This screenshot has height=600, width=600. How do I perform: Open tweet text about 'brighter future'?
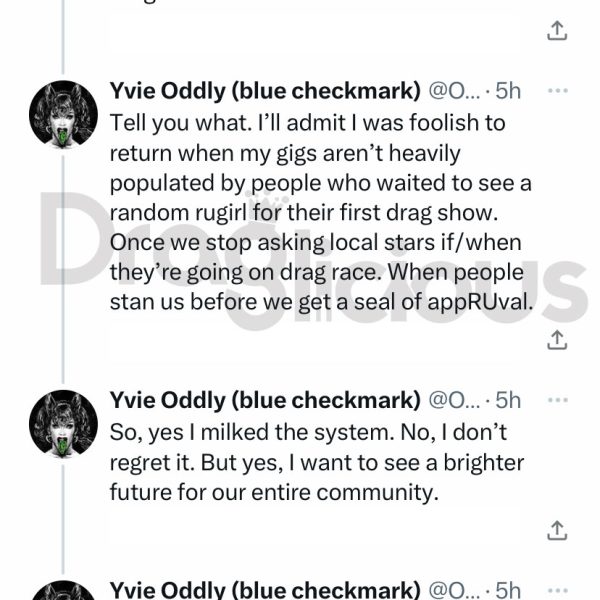(317, 462)
